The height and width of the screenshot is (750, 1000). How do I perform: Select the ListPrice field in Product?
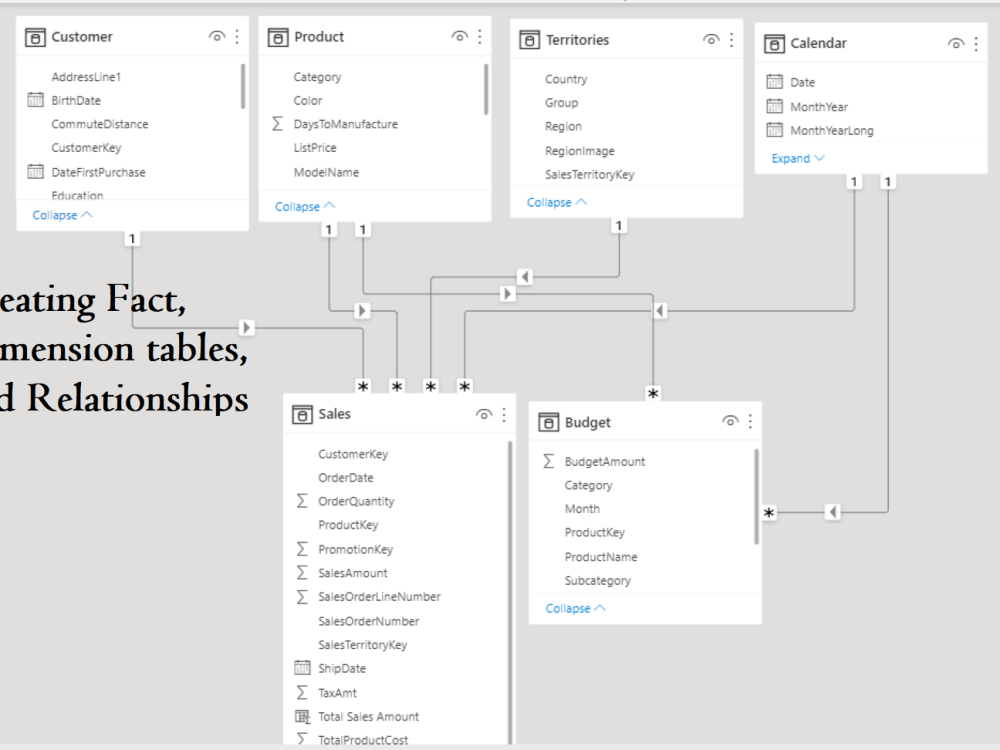pyautogui.click(x=314, y=147)
